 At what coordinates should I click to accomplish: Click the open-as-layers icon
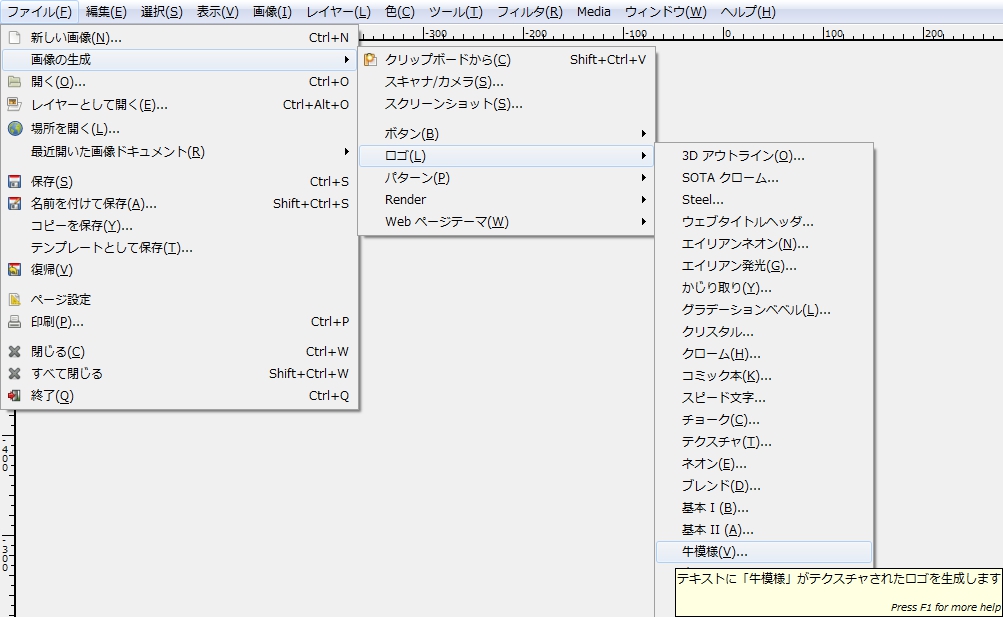(x=15, y=104)
